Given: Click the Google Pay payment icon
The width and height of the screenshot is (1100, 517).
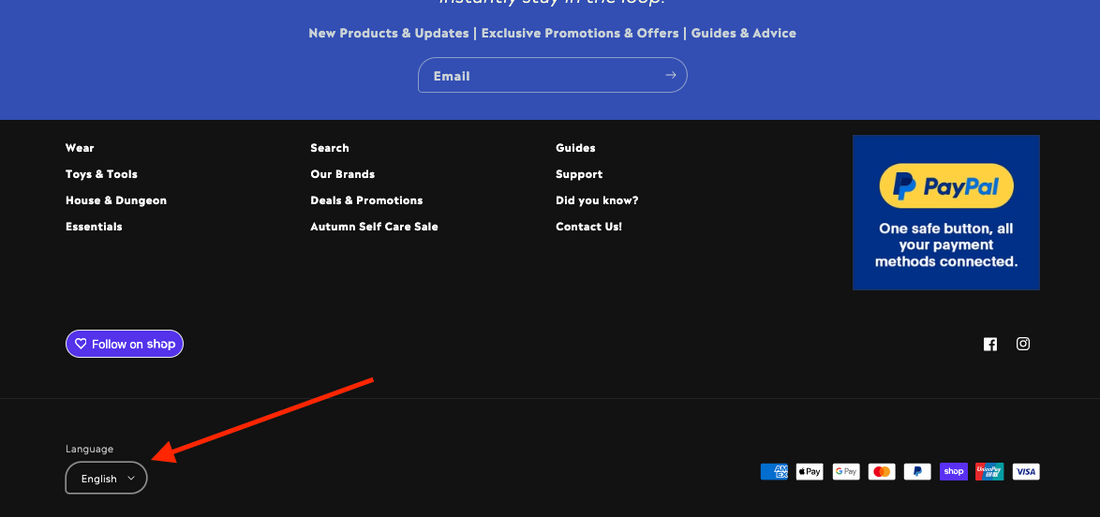Looking at the screenshot, I should 846,472.
